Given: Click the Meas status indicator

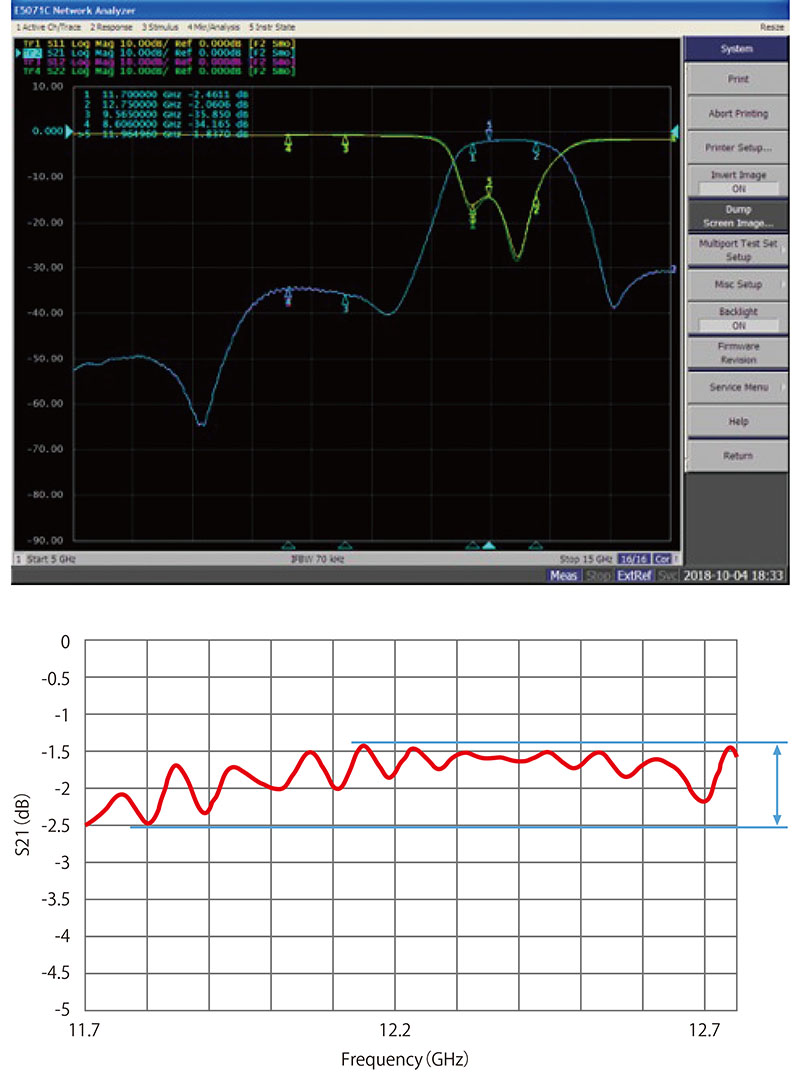Looking at the screenshot, I should (562, 576).
